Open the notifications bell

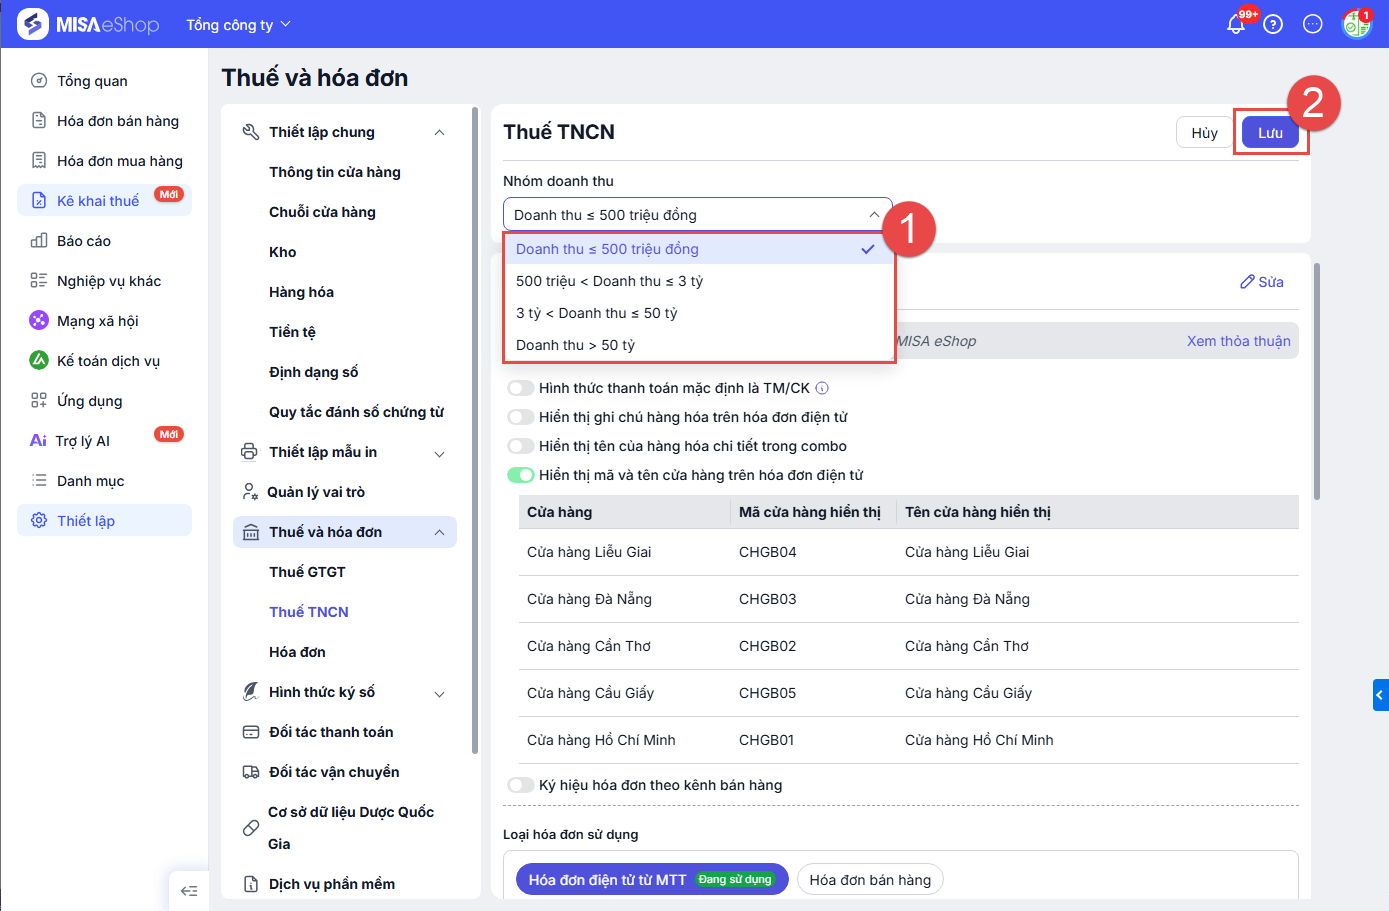1237,24
